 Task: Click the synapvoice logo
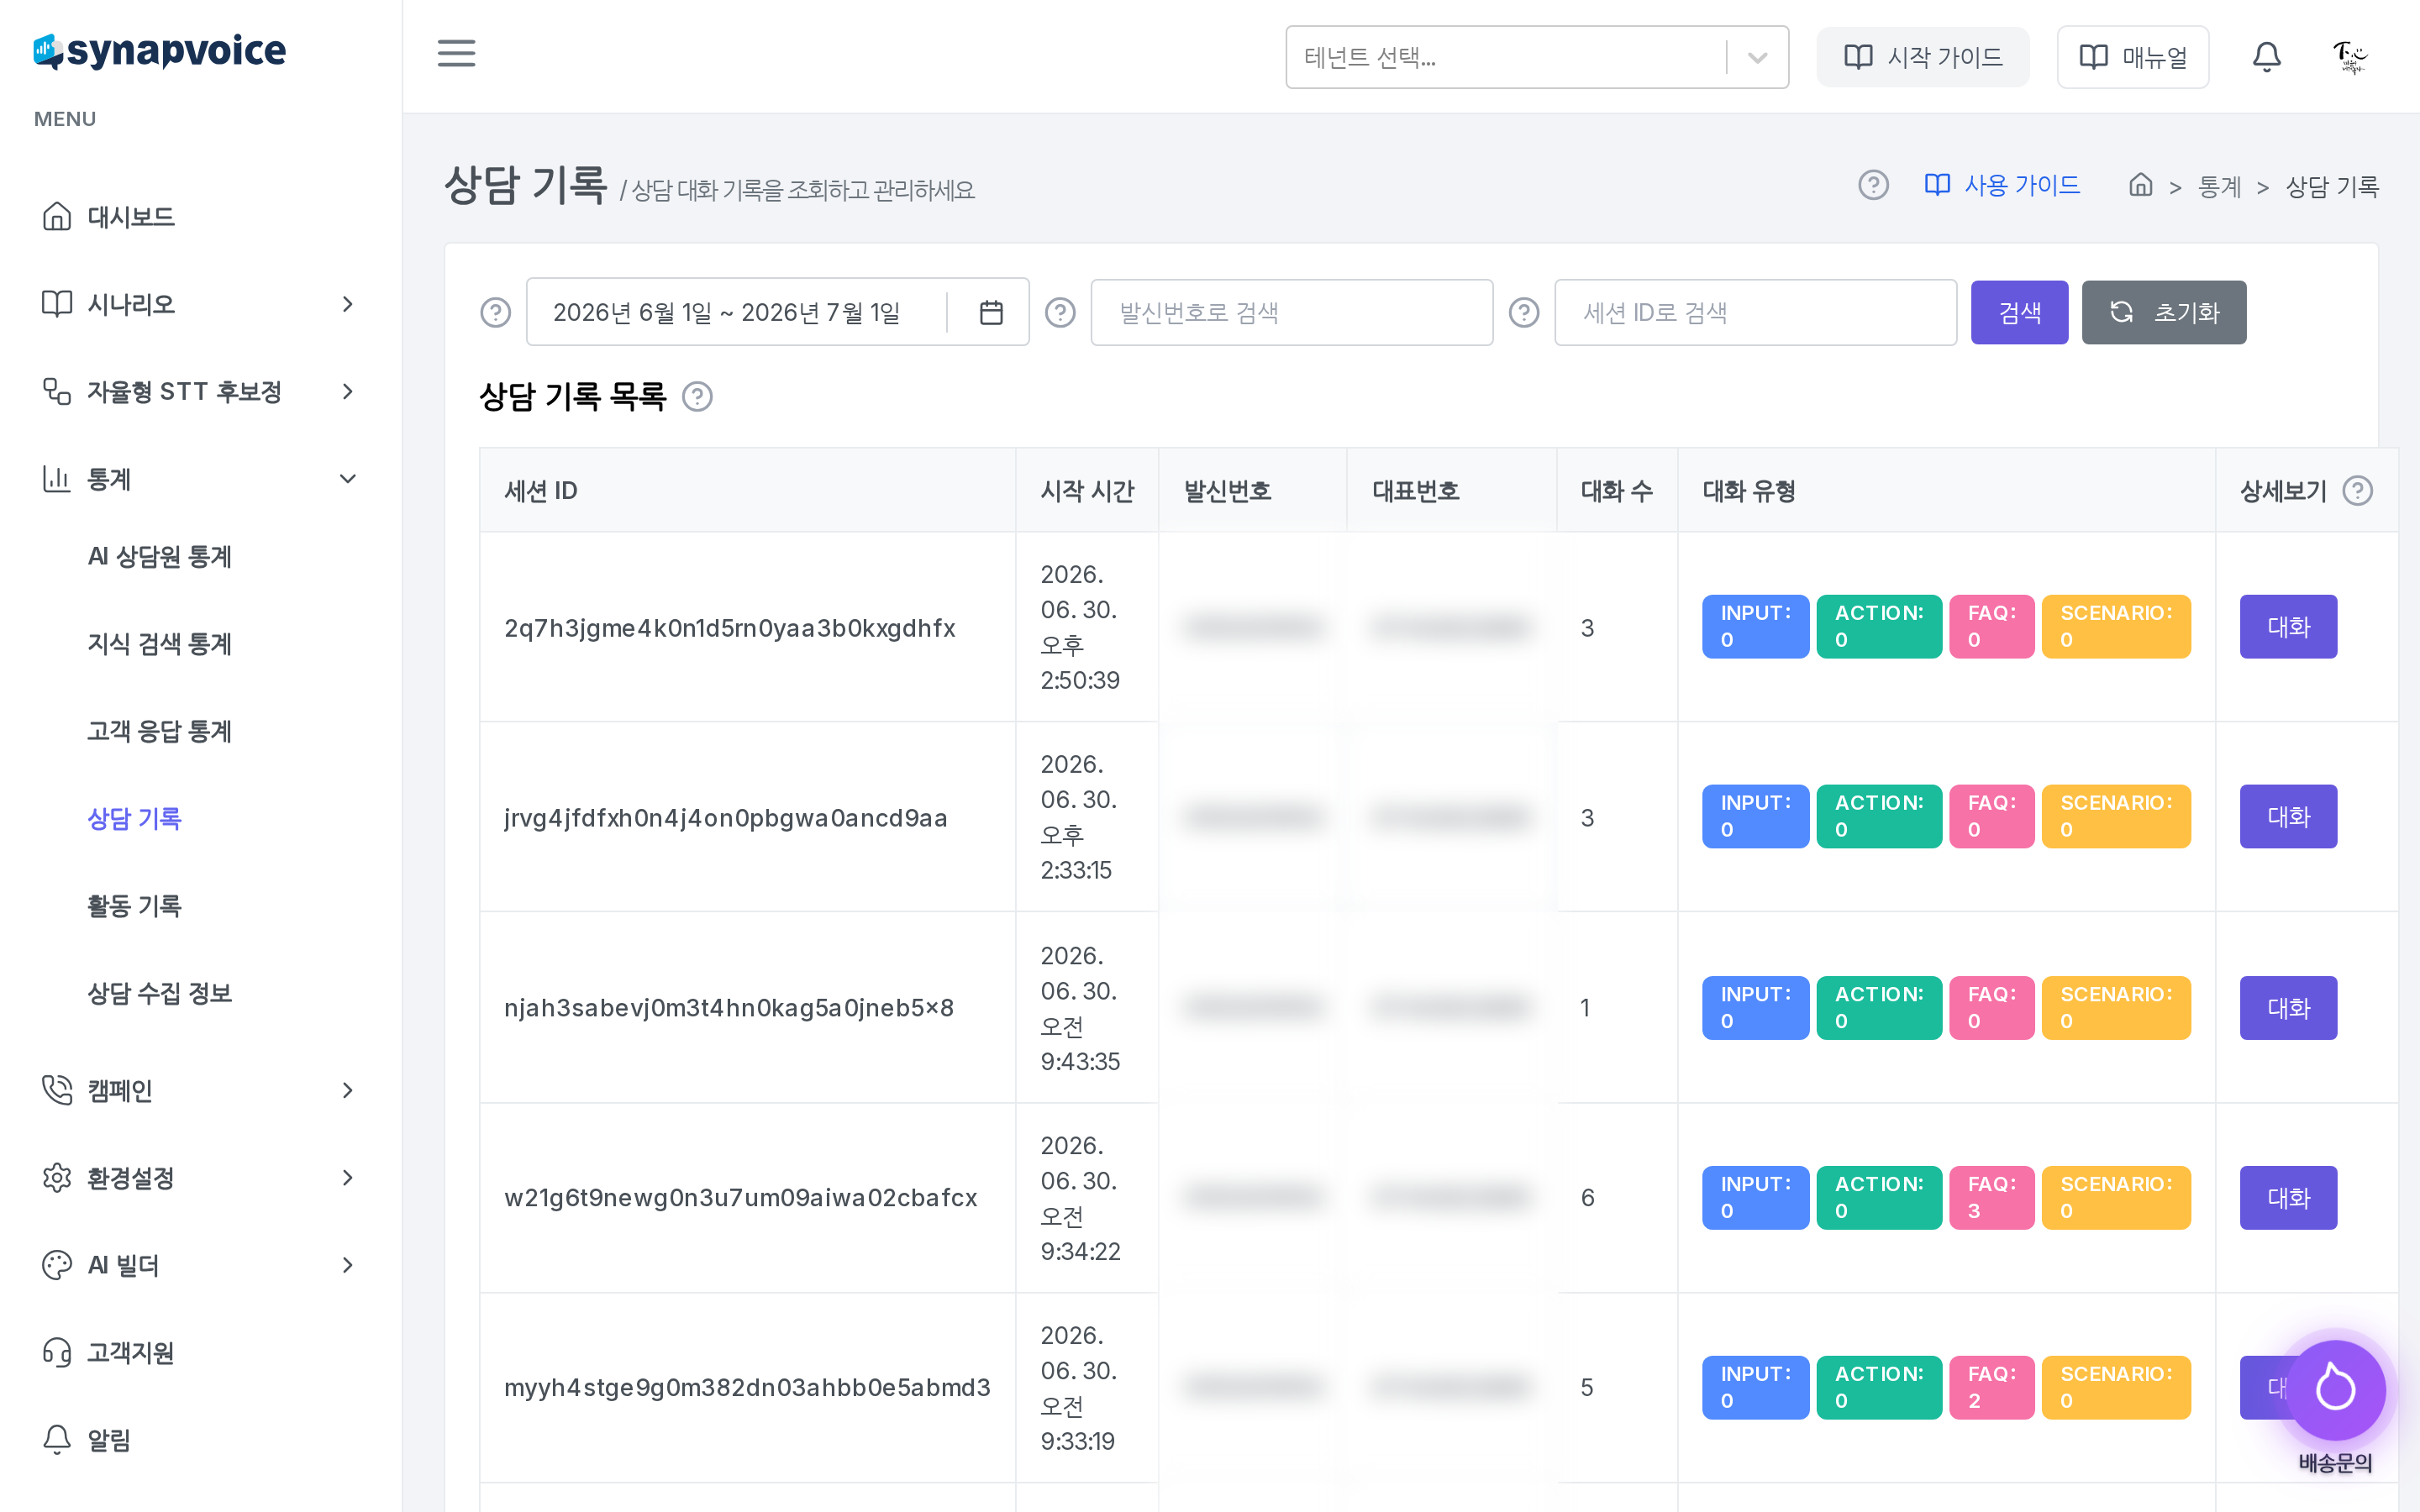pyautogui.click(x=160, y=51)
